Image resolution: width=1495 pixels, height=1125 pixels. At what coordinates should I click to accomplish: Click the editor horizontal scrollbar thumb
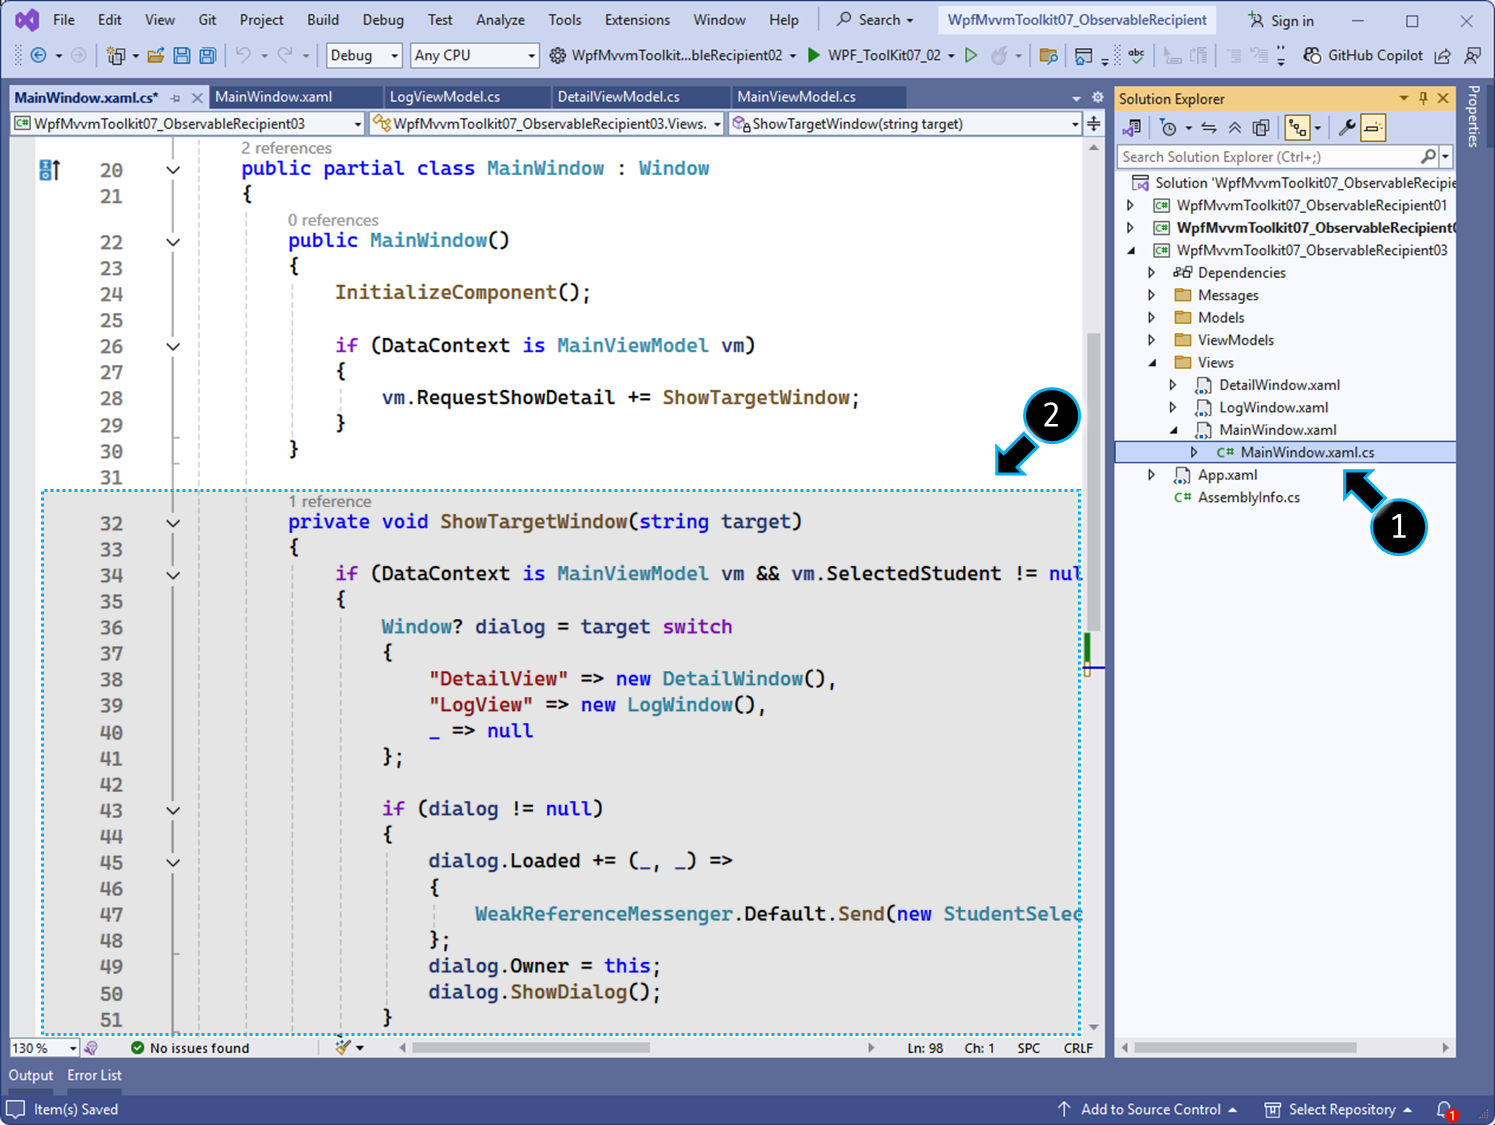pos(531,1048)
